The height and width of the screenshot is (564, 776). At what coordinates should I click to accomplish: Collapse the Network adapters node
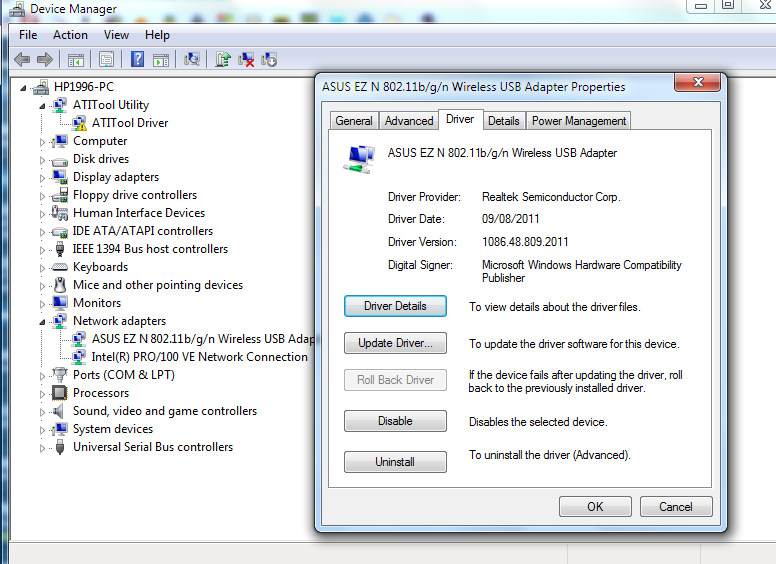[42, 322]
